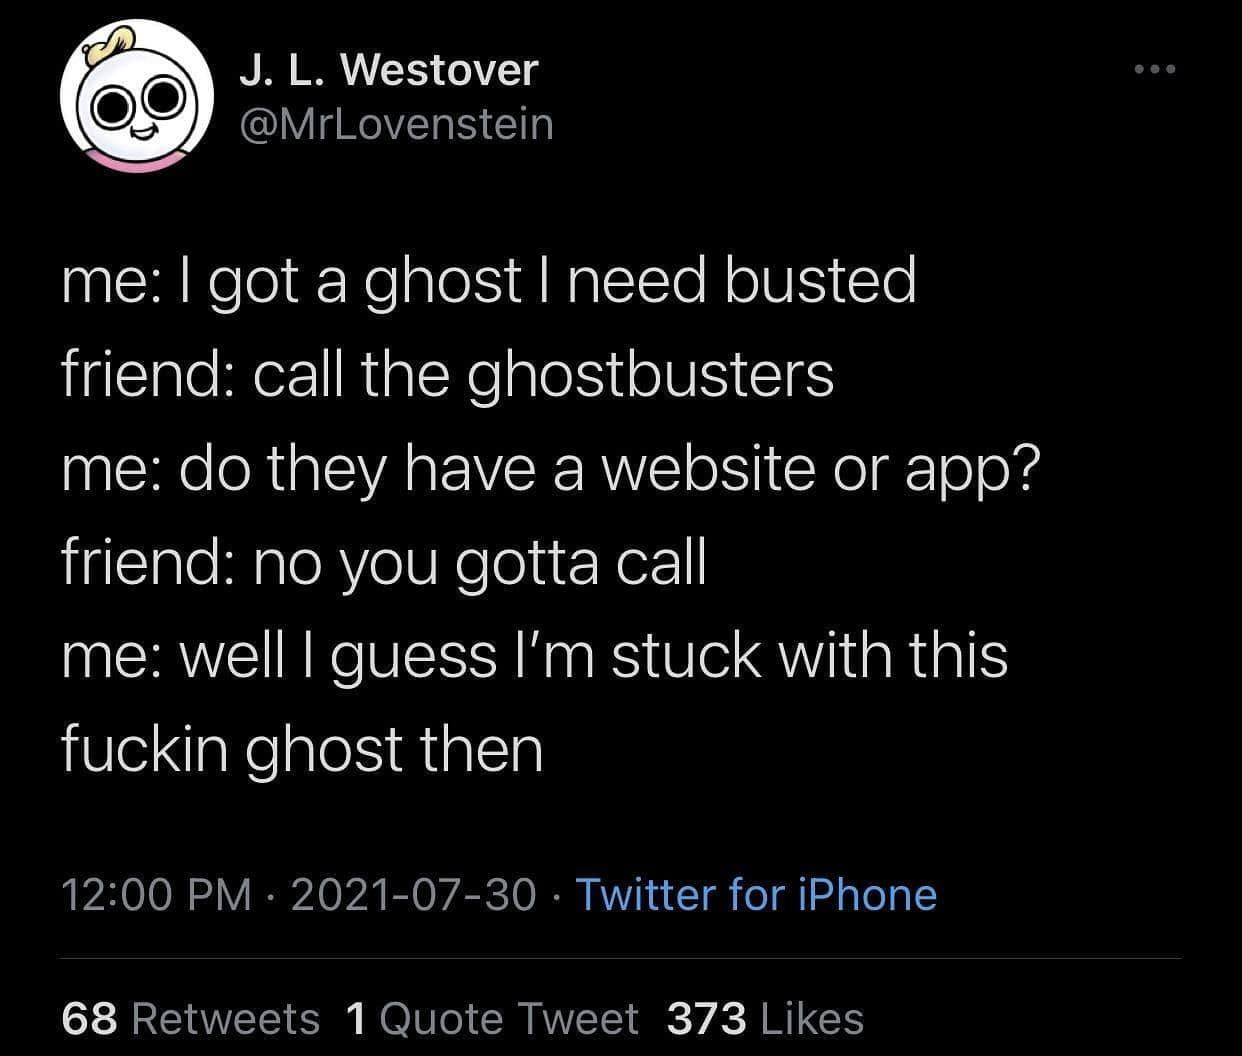This screenshot has width=1242, height=1056.
Task: Click the 2021-07-30 date text
Action: pyautogui.click(x=414, y=894)
